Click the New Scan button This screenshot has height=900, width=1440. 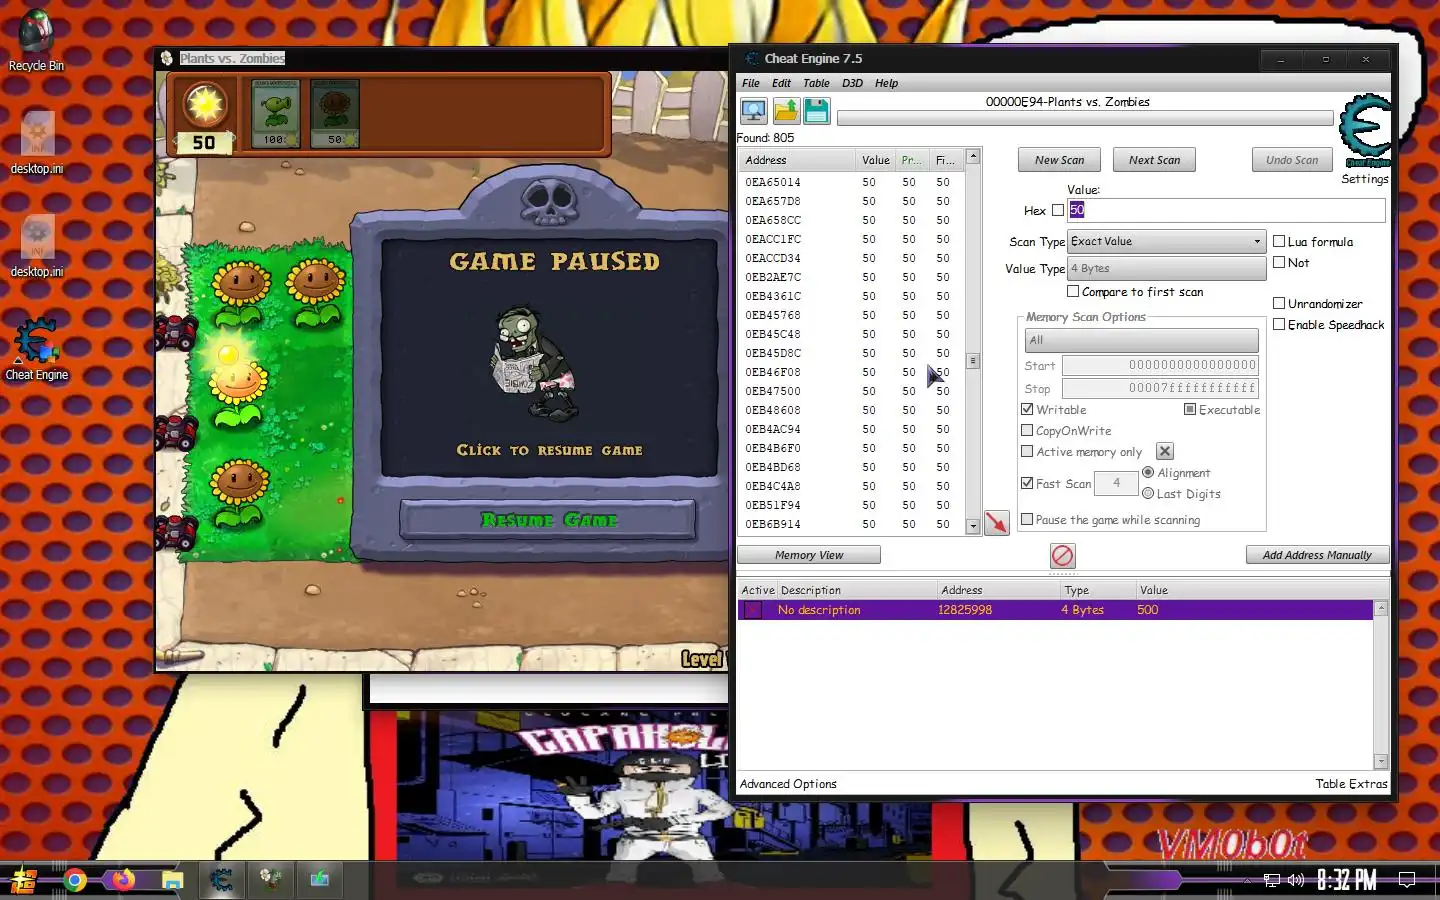1059,160
